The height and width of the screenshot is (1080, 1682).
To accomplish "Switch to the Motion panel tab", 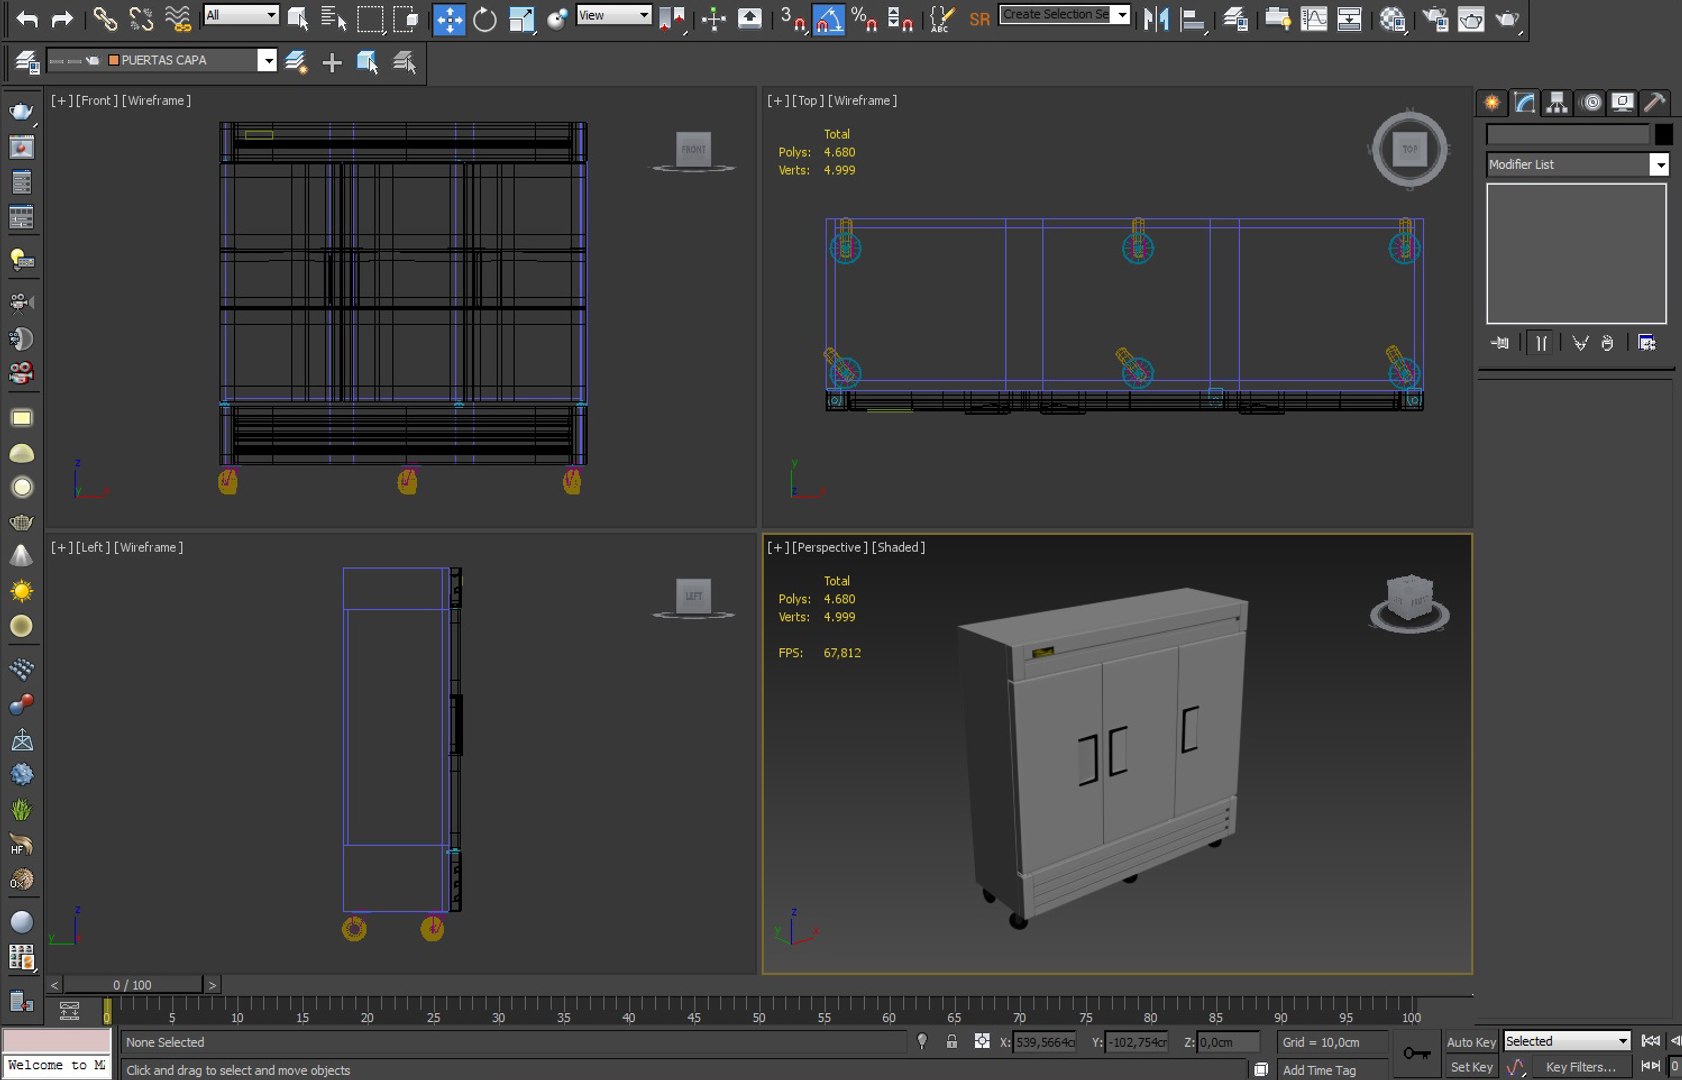I will tap(1591, 102).
